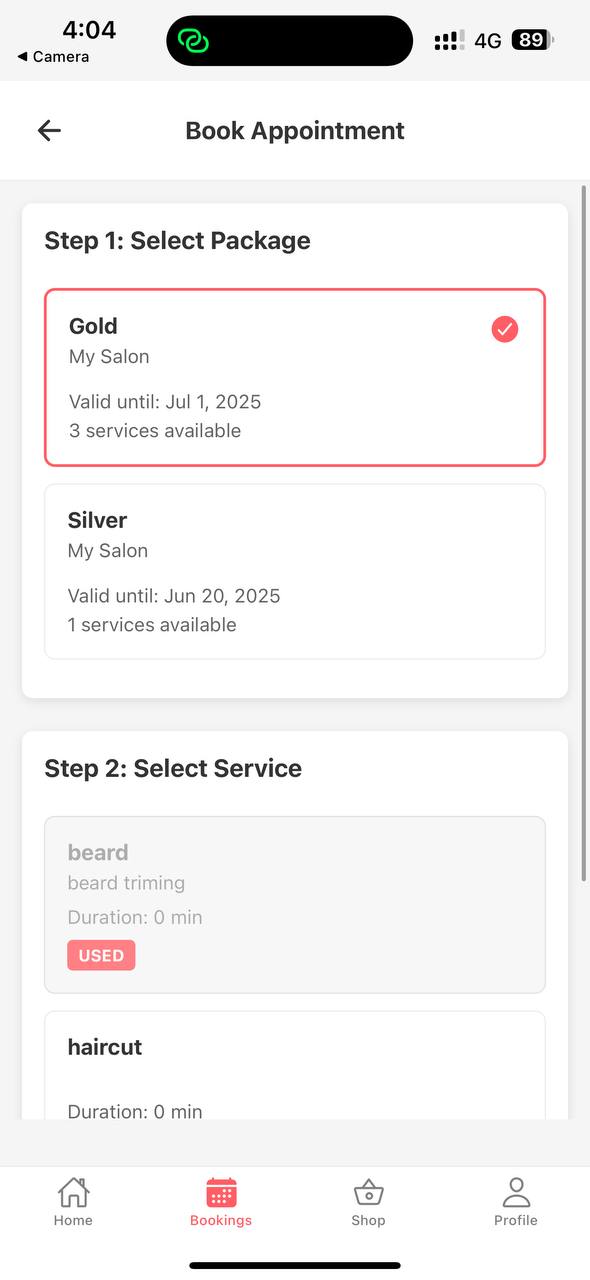Tap the USED badge on beard service
Screen dimensions: 590x1280
click(x=100, y=955)
